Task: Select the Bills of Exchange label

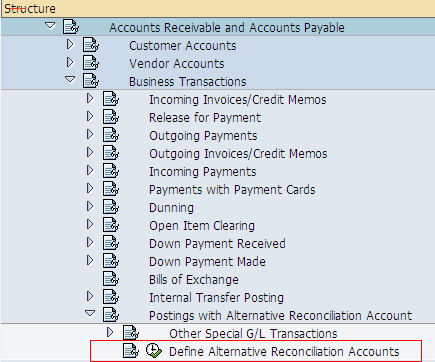Action: click(194, 279)
